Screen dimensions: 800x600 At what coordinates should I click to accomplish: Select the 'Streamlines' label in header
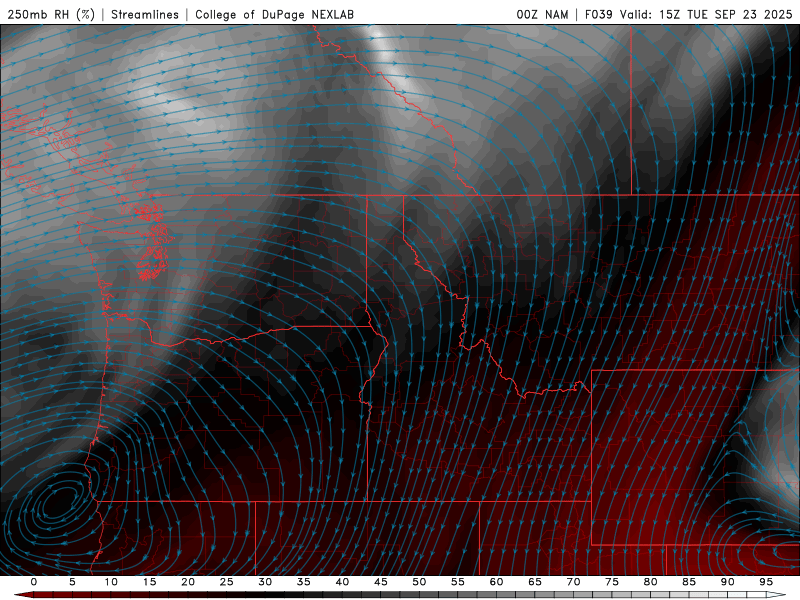(145, 14)
